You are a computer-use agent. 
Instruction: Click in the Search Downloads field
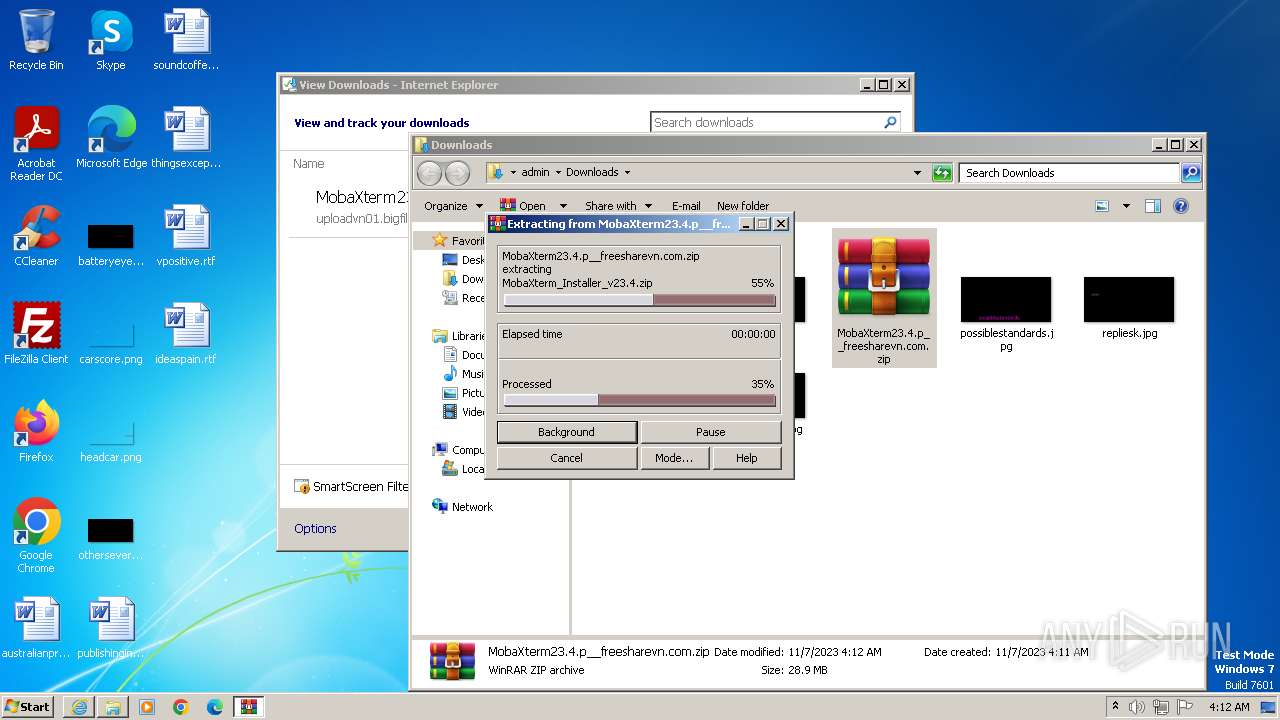pyautogui.click(x=1070, y=173)
